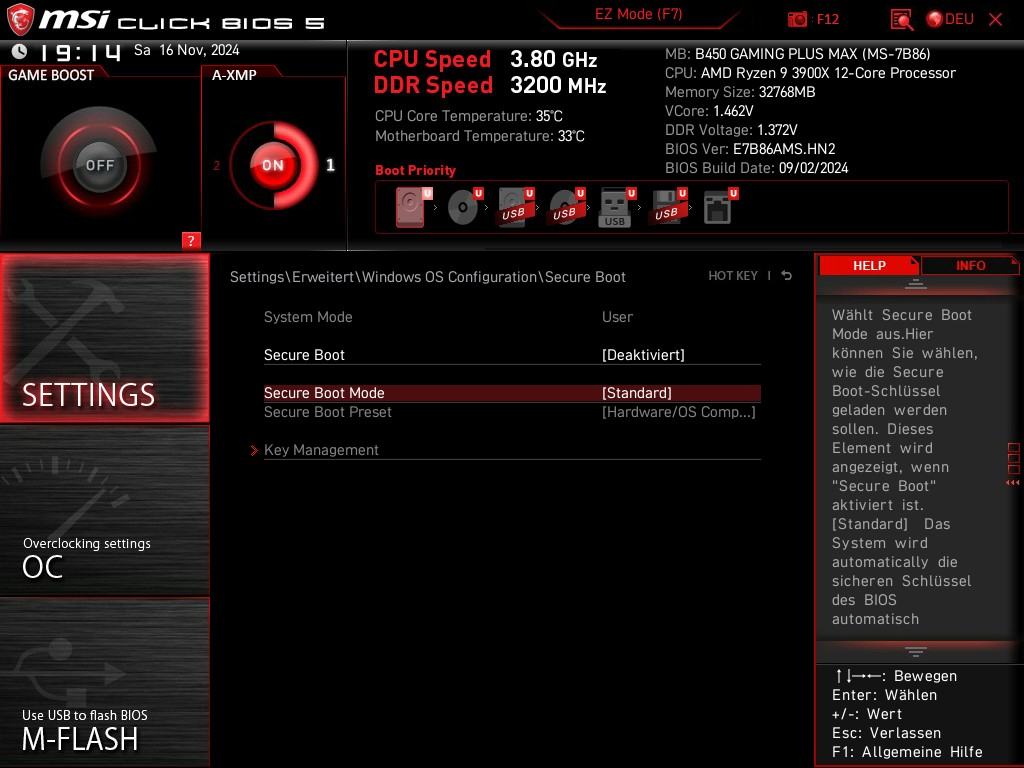
Task: Click the clock time 19:14
Action: (80, 52)
